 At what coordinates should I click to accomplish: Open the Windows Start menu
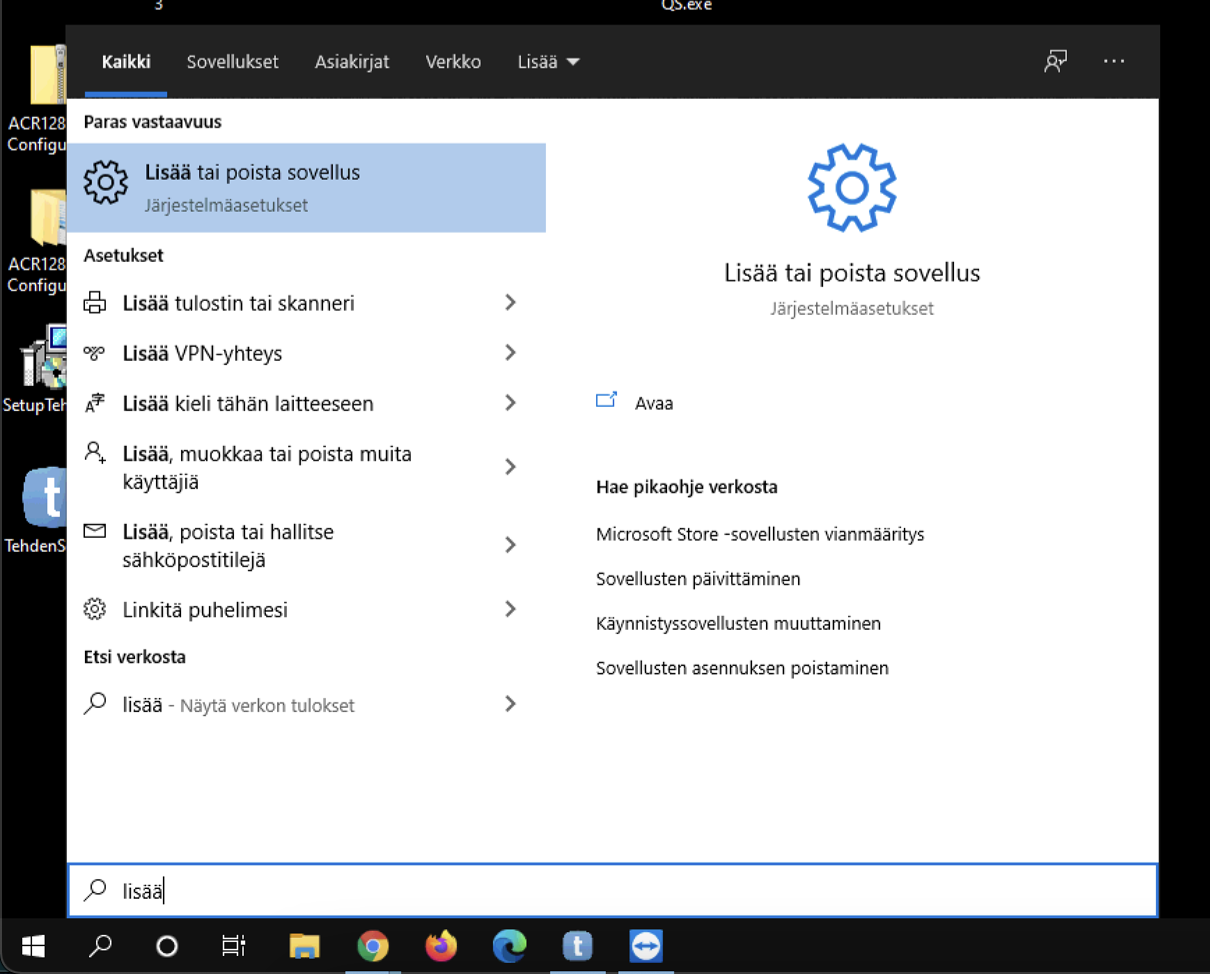point(33,946)
